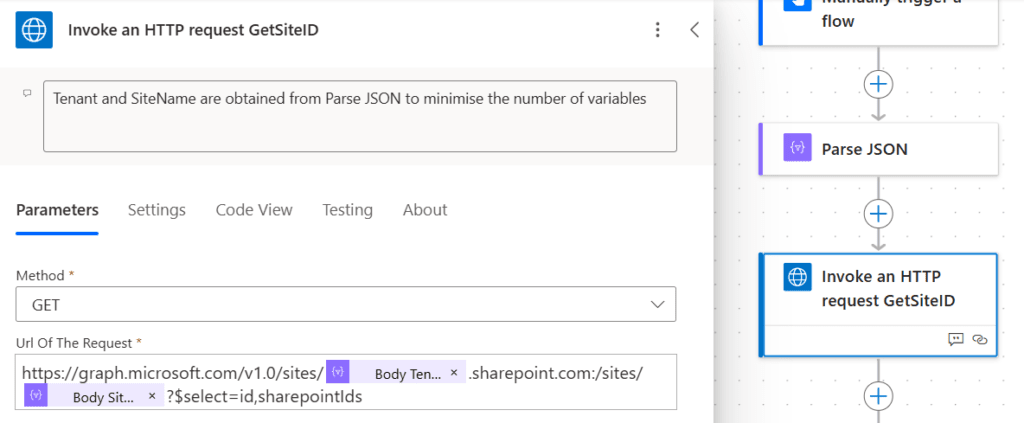Collapse the action panel with the chevron
1024x423 pixels.
[x=695, y=30]
